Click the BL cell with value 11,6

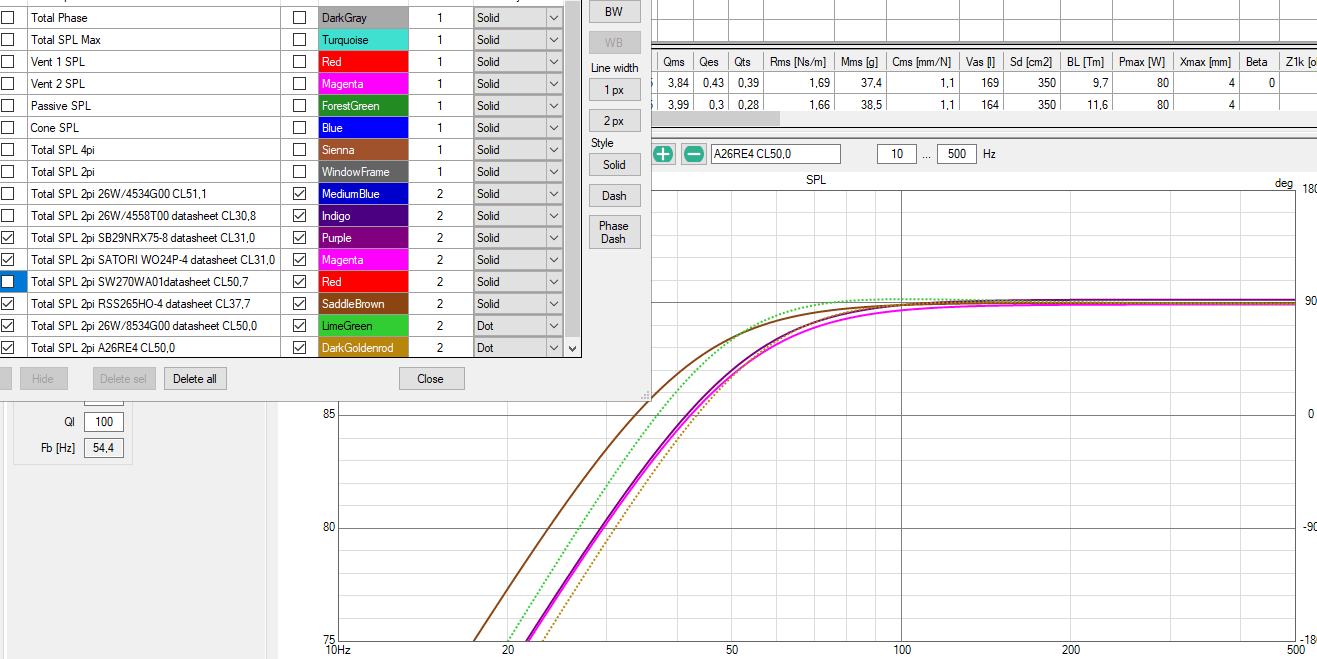[1086, 104]
